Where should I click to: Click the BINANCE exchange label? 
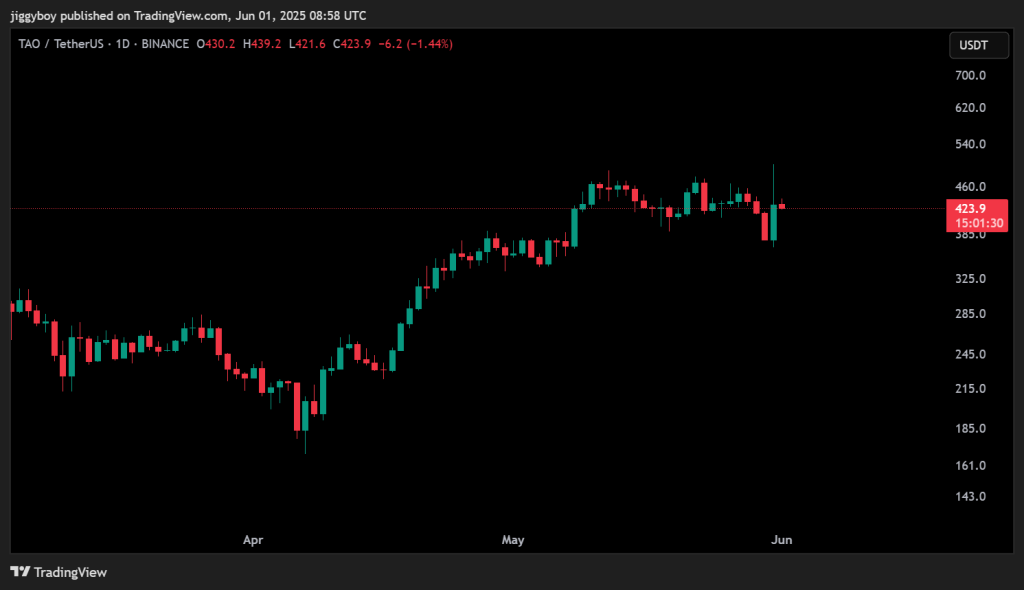coord(165,44)
